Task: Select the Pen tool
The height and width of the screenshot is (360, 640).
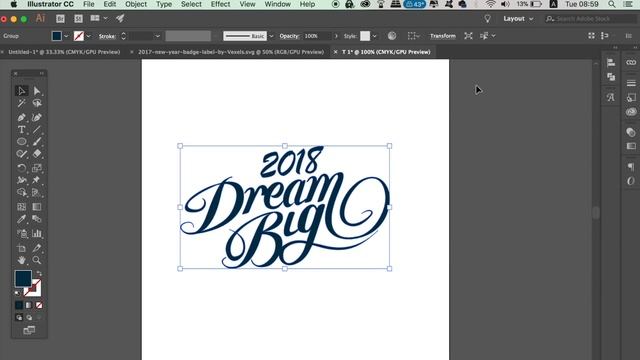Action: [x=22, y=118]
